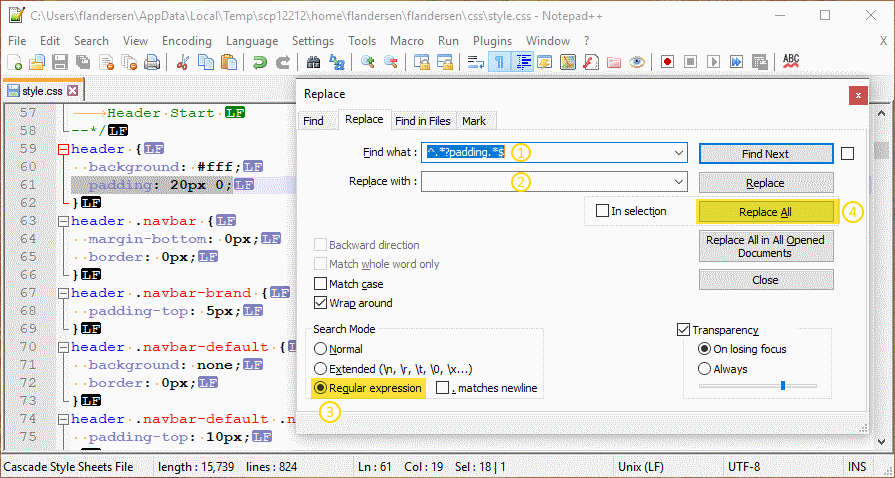Check the In selection checkbox
Image resolution: width=895 pixels, height=478 pixels.
[x=602, y=211]
